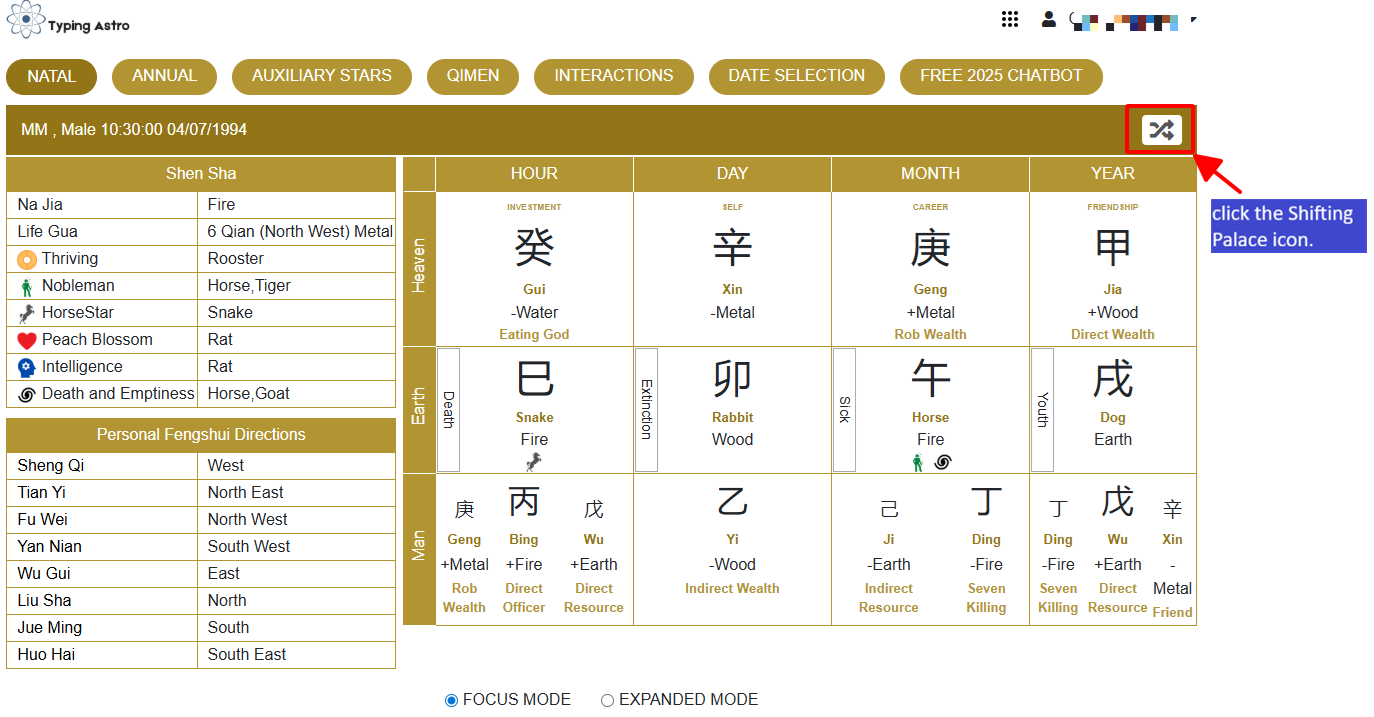Open the AUXILIARY STARS tab
Viewport: 1374px width, 717px height.
click(x=321, y=76)
